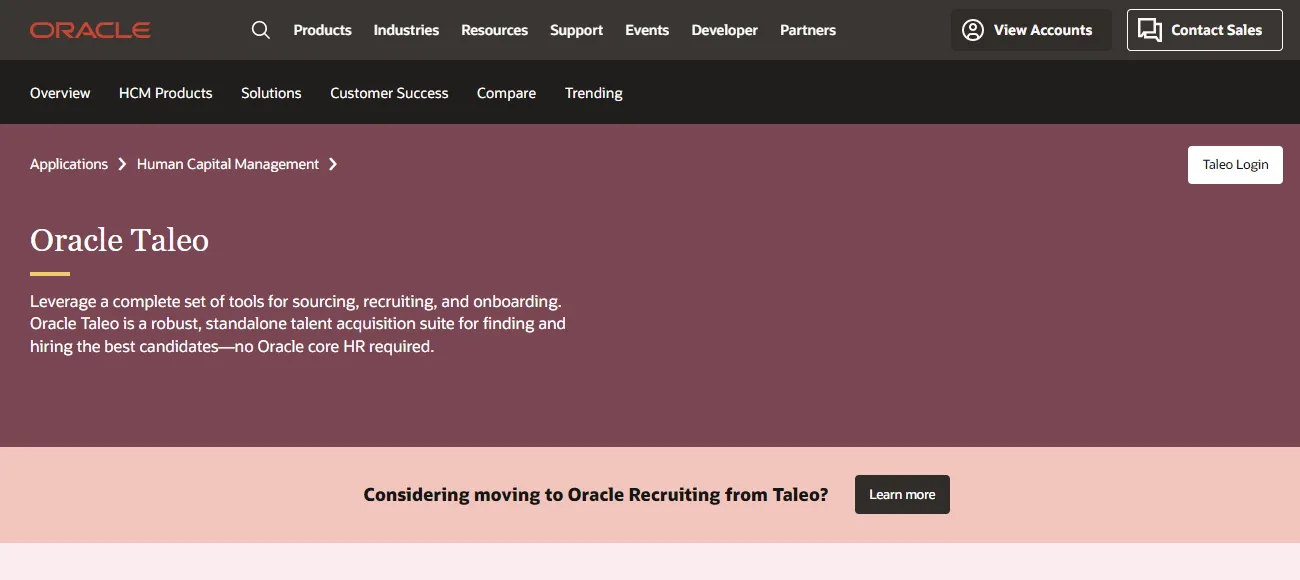Open the Developer menu
This screenshot has width=1300, height=580.
(724, 30)
